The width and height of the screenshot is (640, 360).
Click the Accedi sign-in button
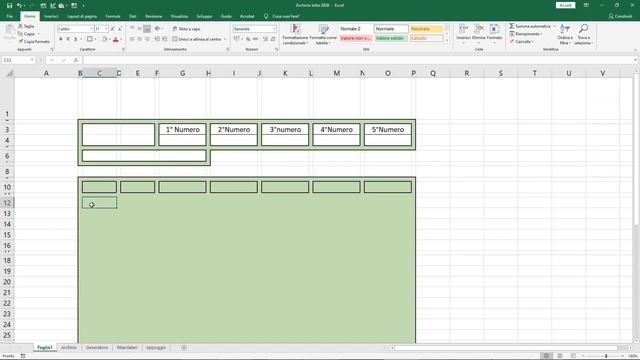coord(565,5)
